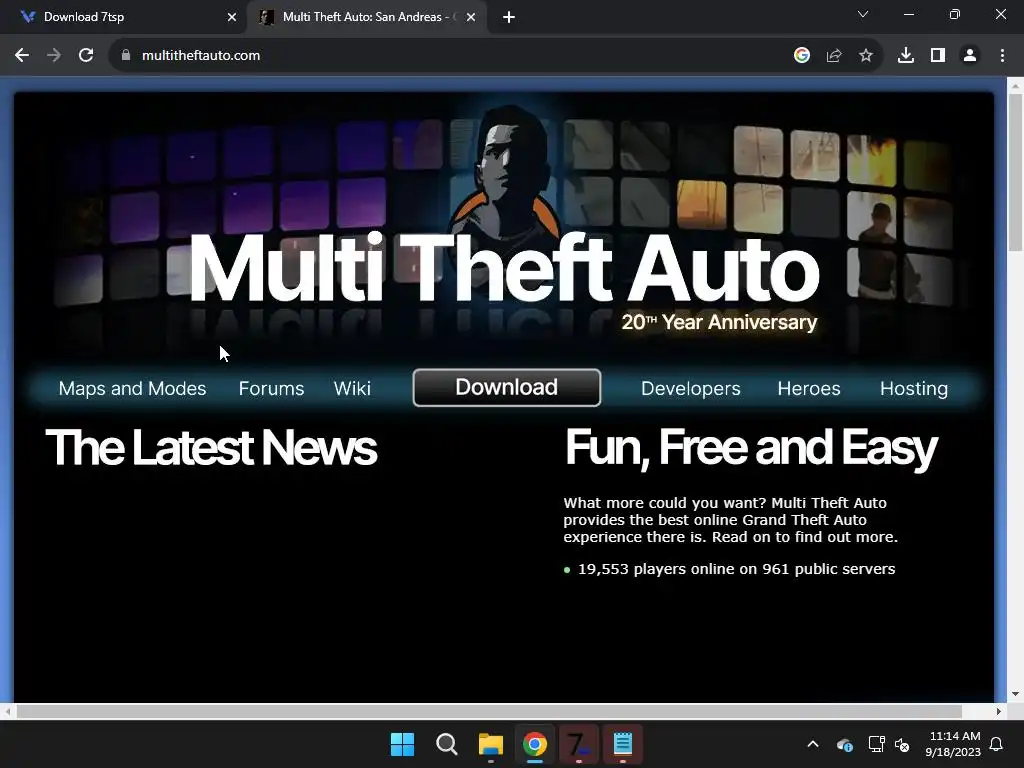Go to the Forums section
The height and width of the screenshot is (768, 1024).
point(272,389)
